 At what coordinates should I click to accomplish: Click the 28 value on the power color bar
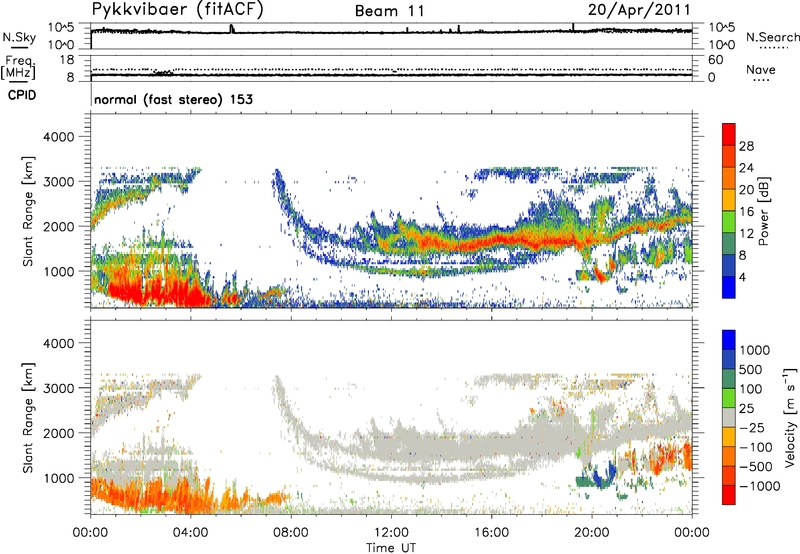(746, 146)
